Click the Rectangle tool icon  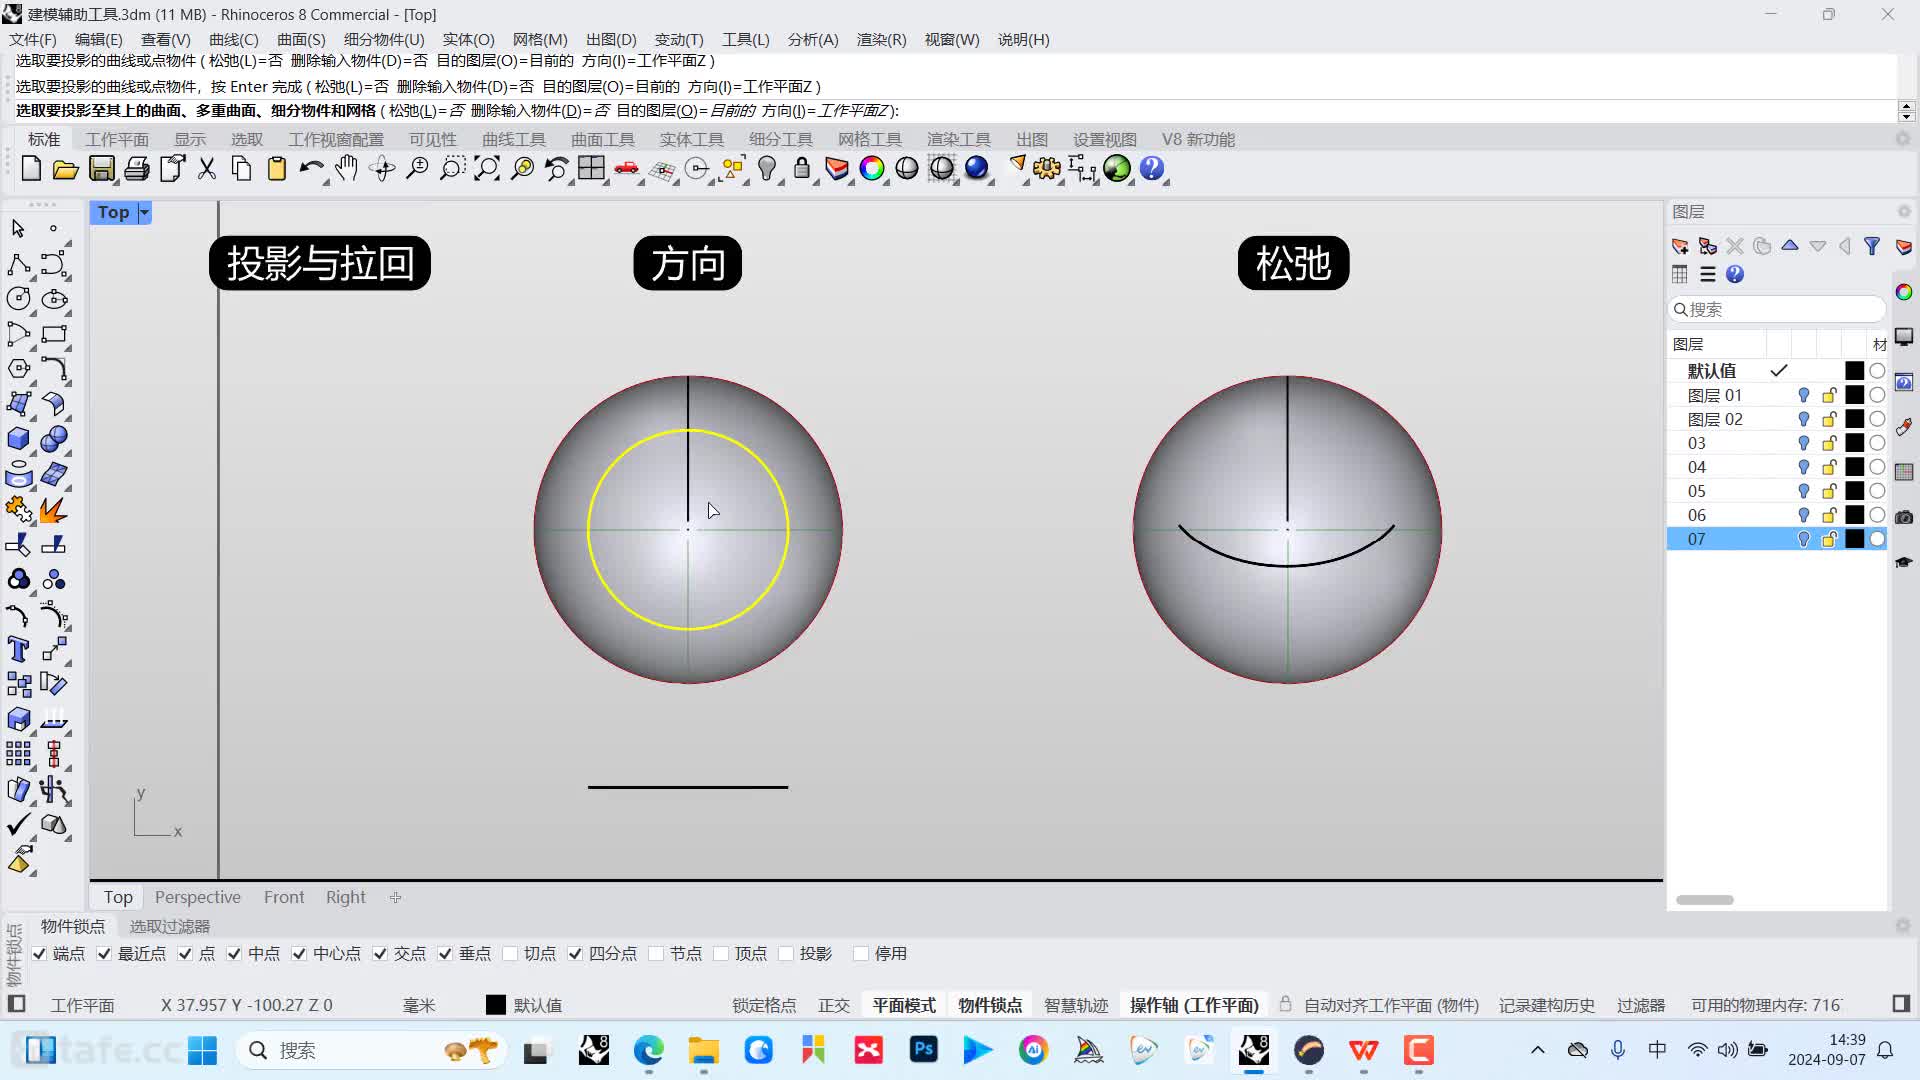(54, 334)
